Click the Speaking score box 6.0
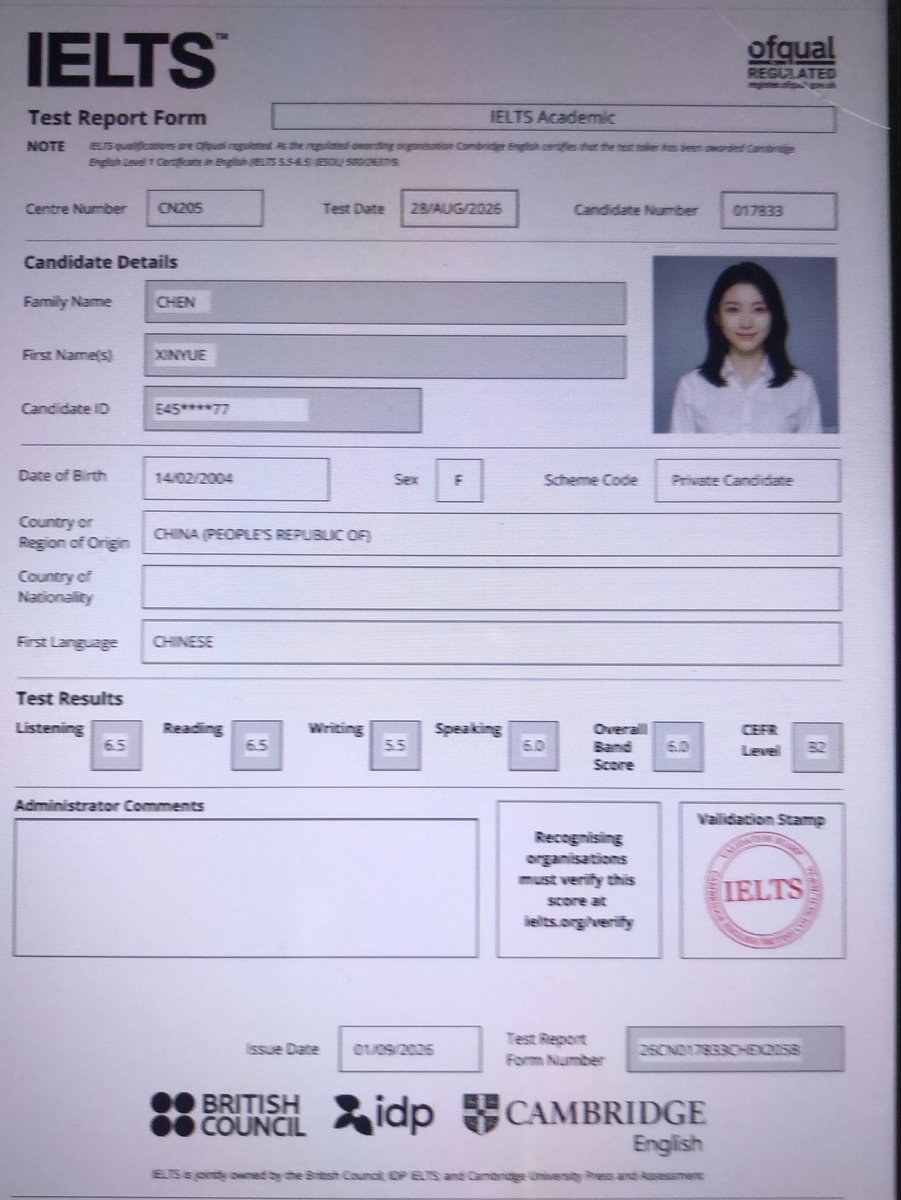 pyautogui.click(x=532, y=746)
